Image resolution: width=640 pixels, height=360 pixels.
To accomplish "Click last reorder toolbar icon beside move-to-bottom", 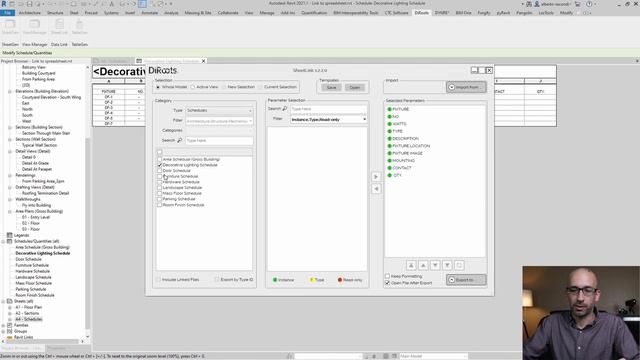I will tap(459, 265).
